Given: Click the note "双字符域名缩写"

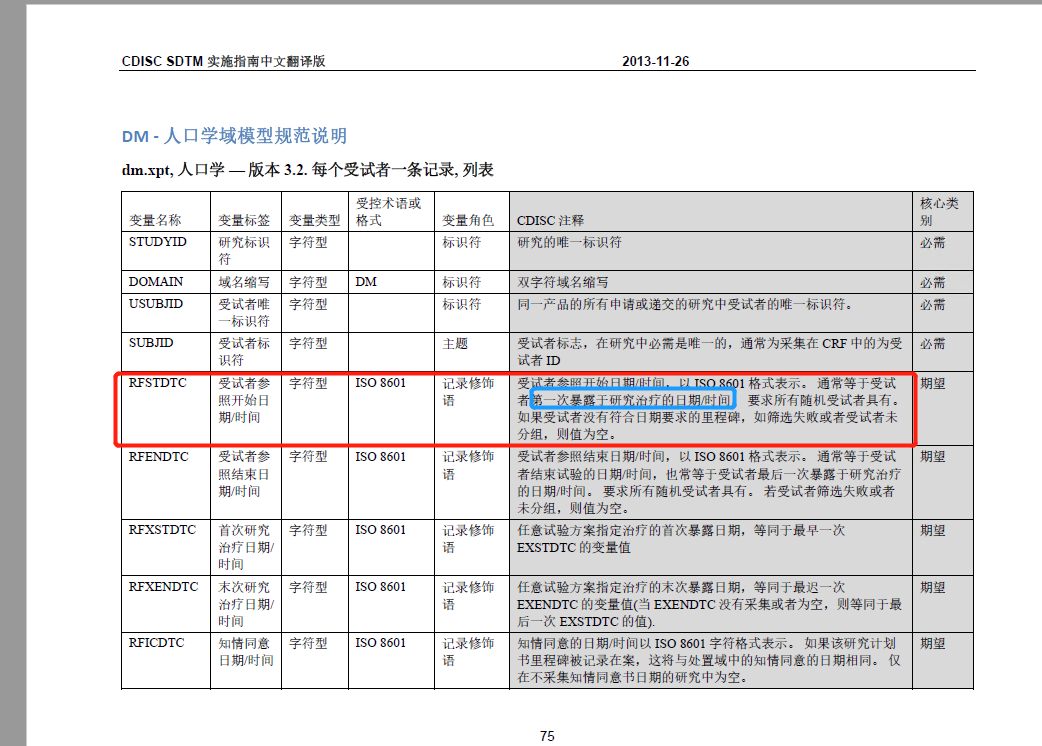Looking at the screenshot, I should (563, 282).
